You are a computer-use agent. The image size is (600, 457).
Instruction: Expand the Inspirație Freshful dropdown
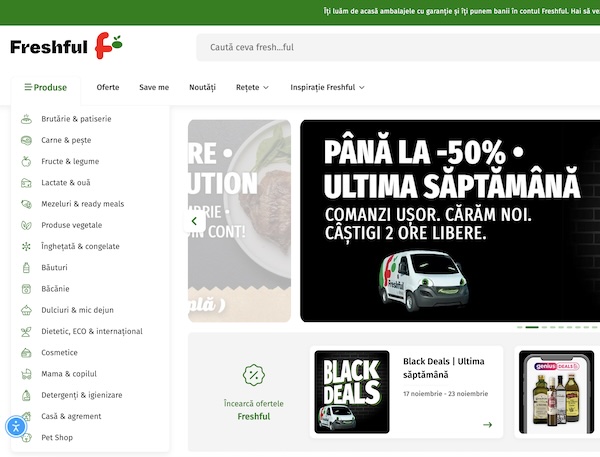[x=327, y=87]
